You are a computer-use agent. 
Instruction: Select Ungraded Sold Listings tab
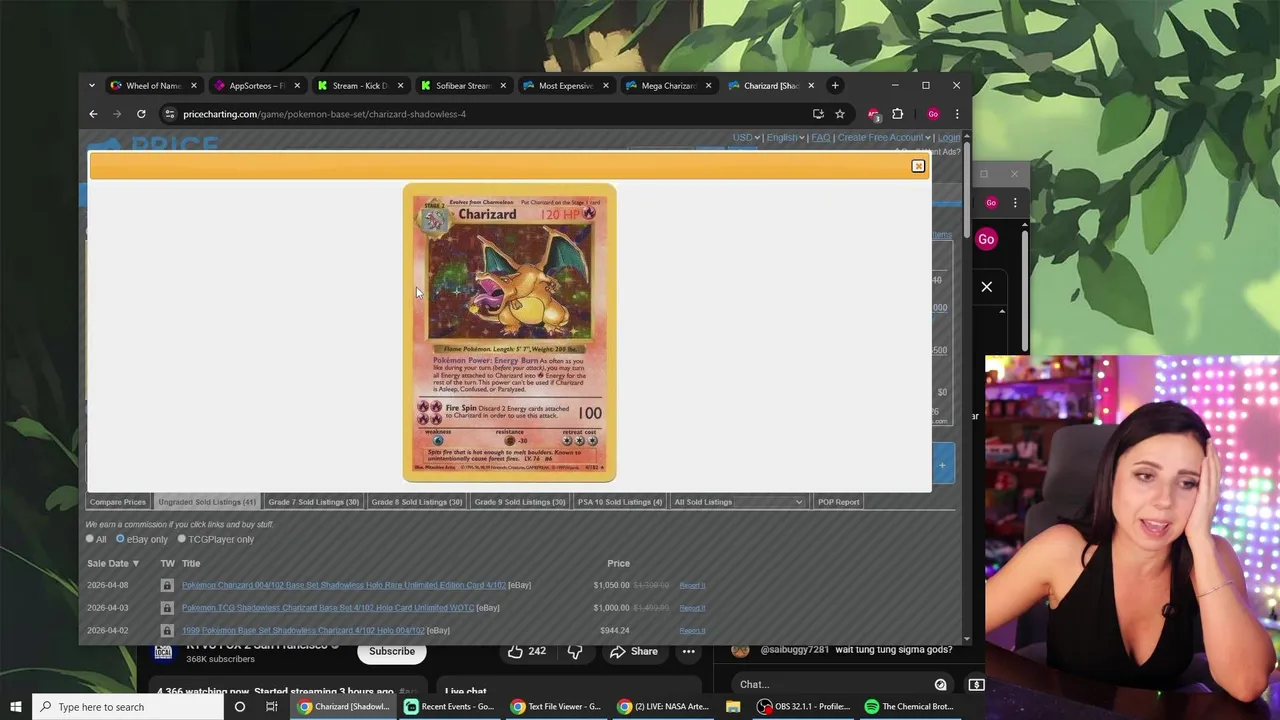[x=207, y=502]
